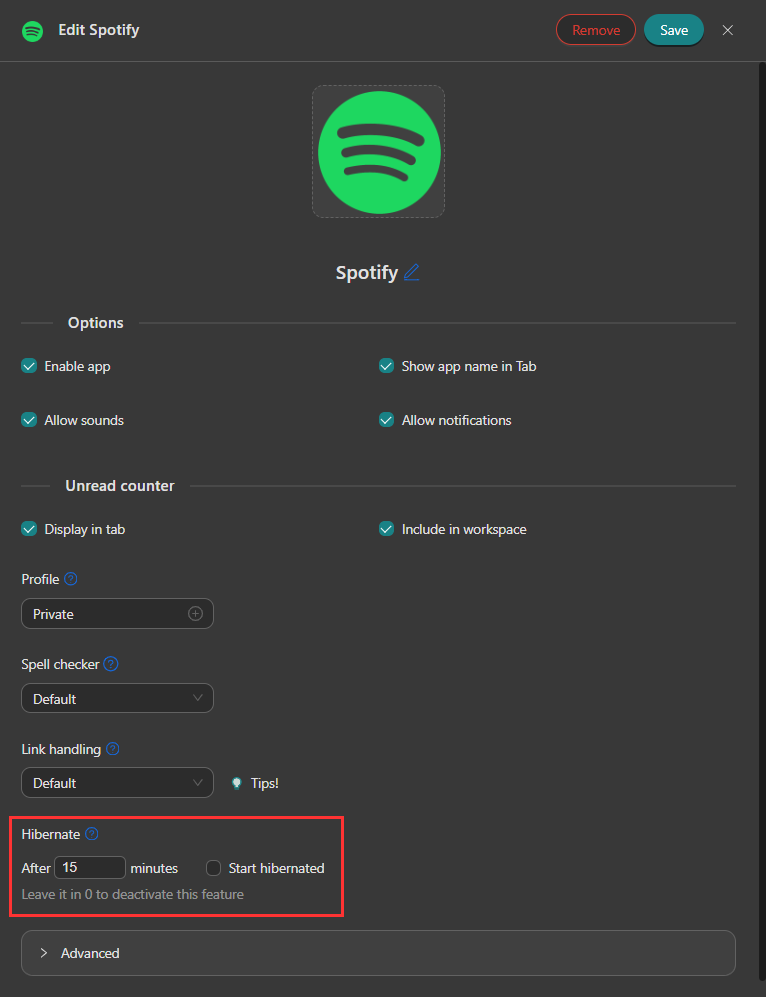Viewport: 766px width, 997px height.
Task: Open the Tips! link
Action: click(x=264, y=783)
